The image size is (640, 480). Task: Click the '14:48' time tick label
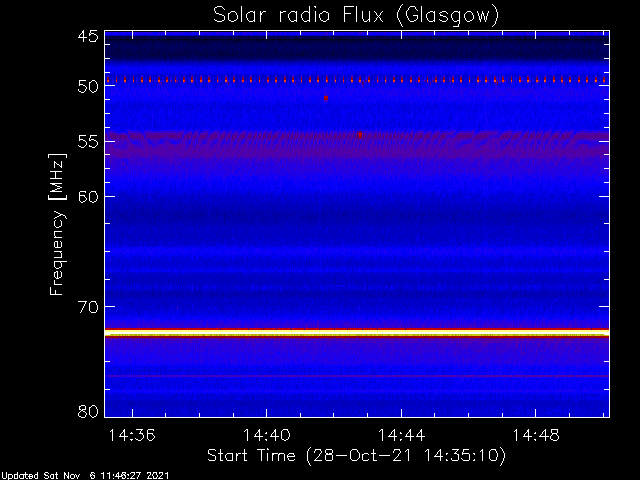pyautogui.click(x=536, y=436)
